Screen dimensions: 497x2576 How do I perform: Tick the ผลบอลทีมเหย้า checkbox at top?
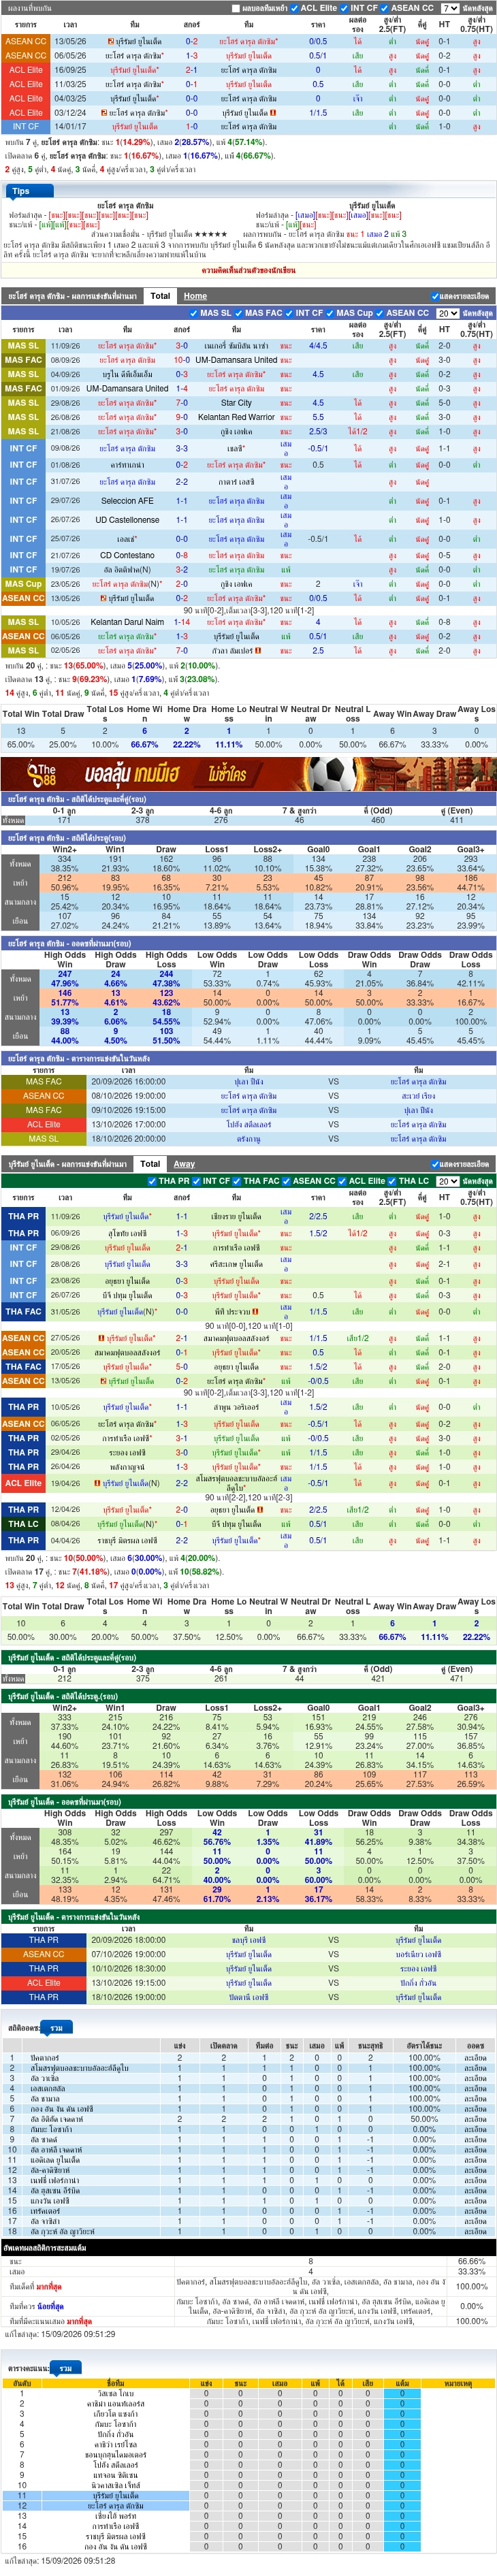click(237, 8)
